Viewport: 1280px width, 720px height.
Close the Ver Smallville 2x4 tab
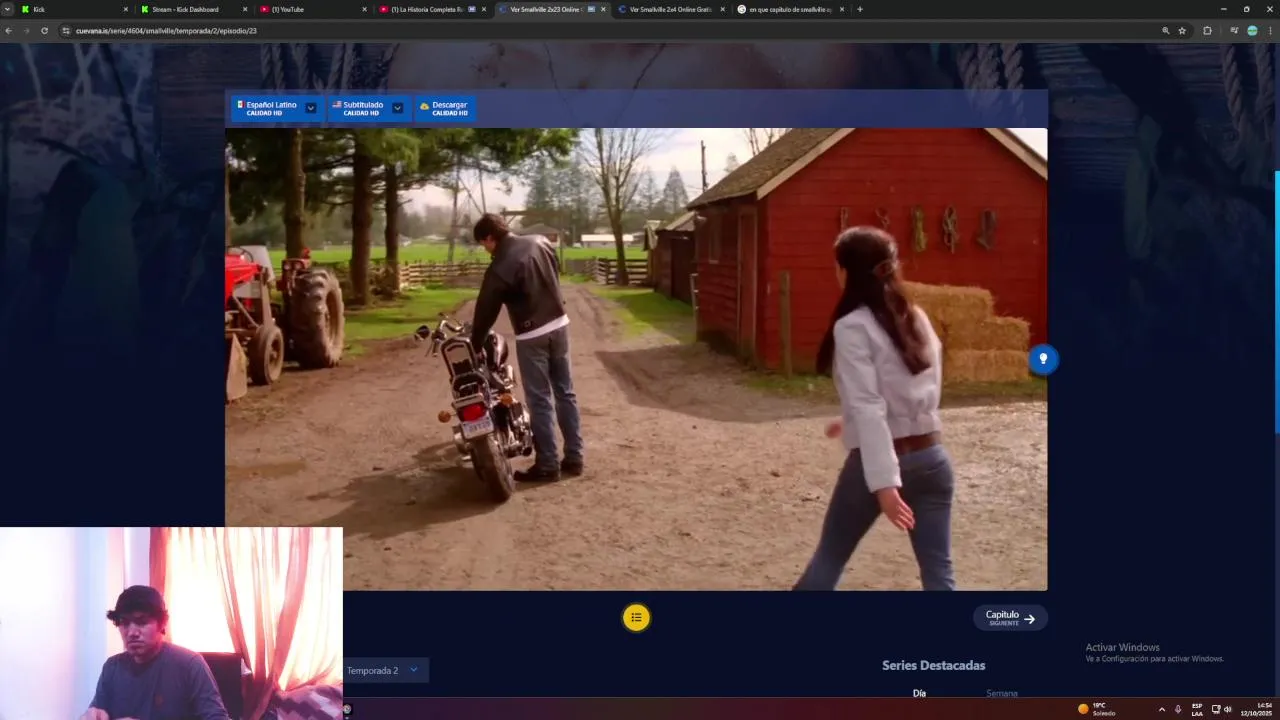point(722,9)
